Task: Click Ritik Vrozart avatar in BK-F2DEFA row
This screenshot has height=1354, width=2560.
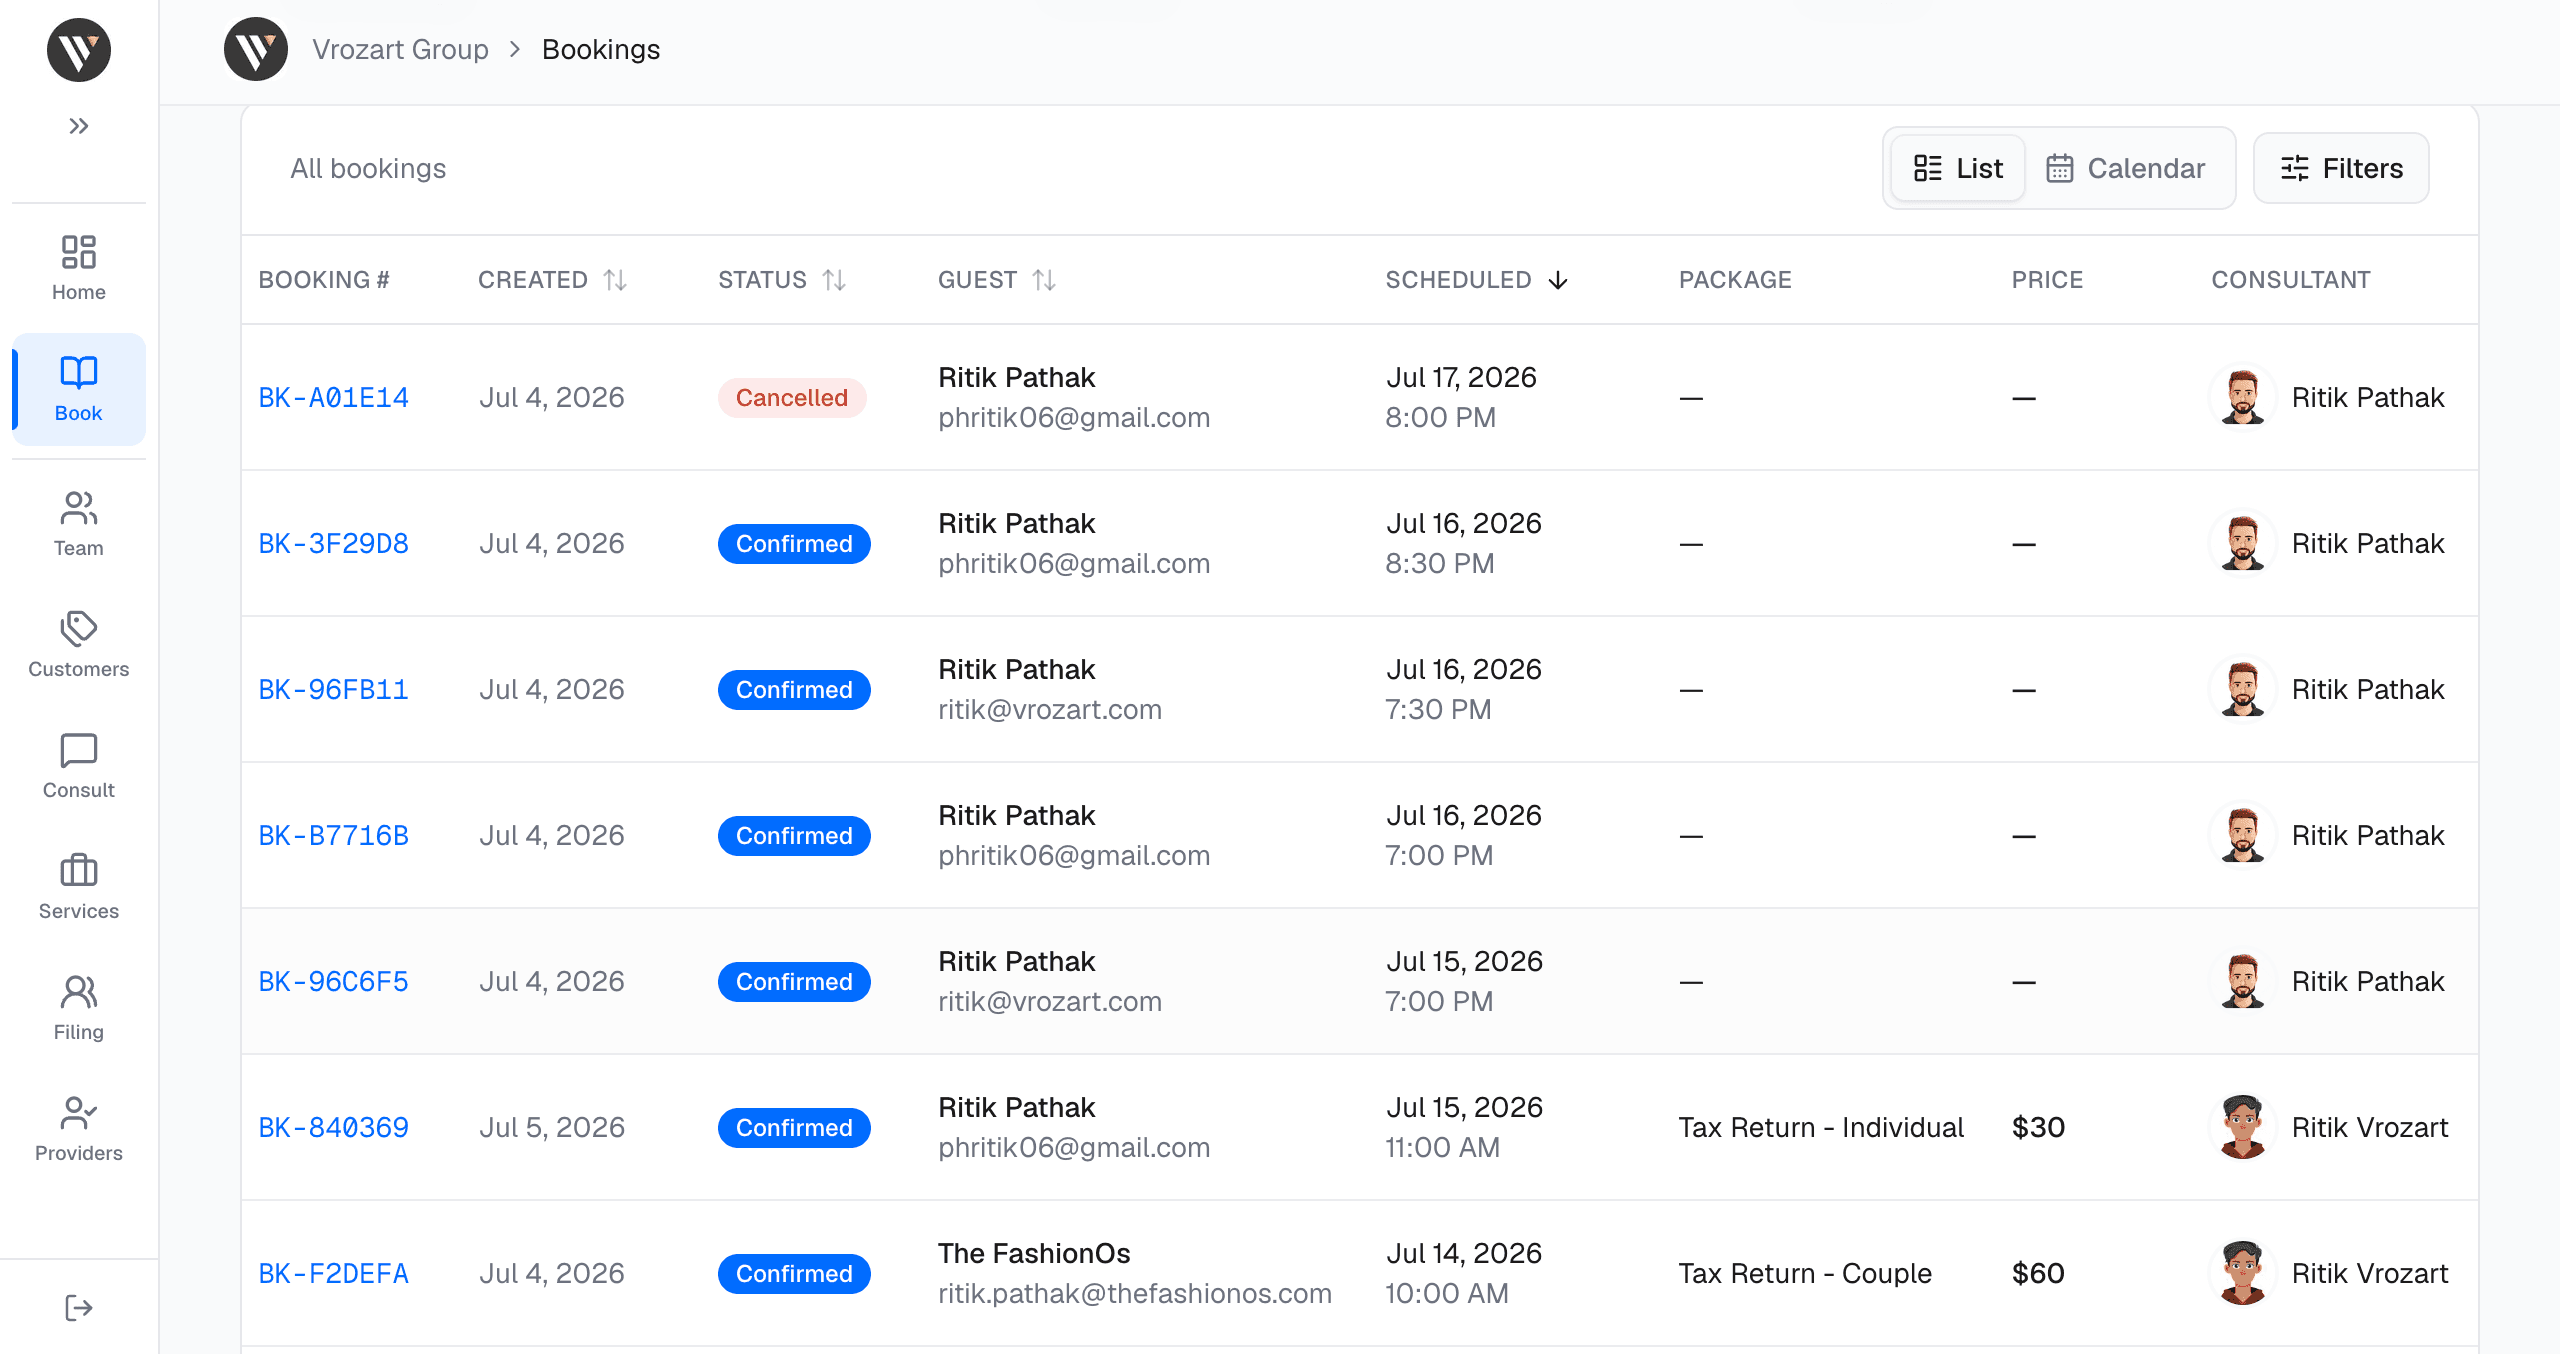Action: [2243, 1274]
